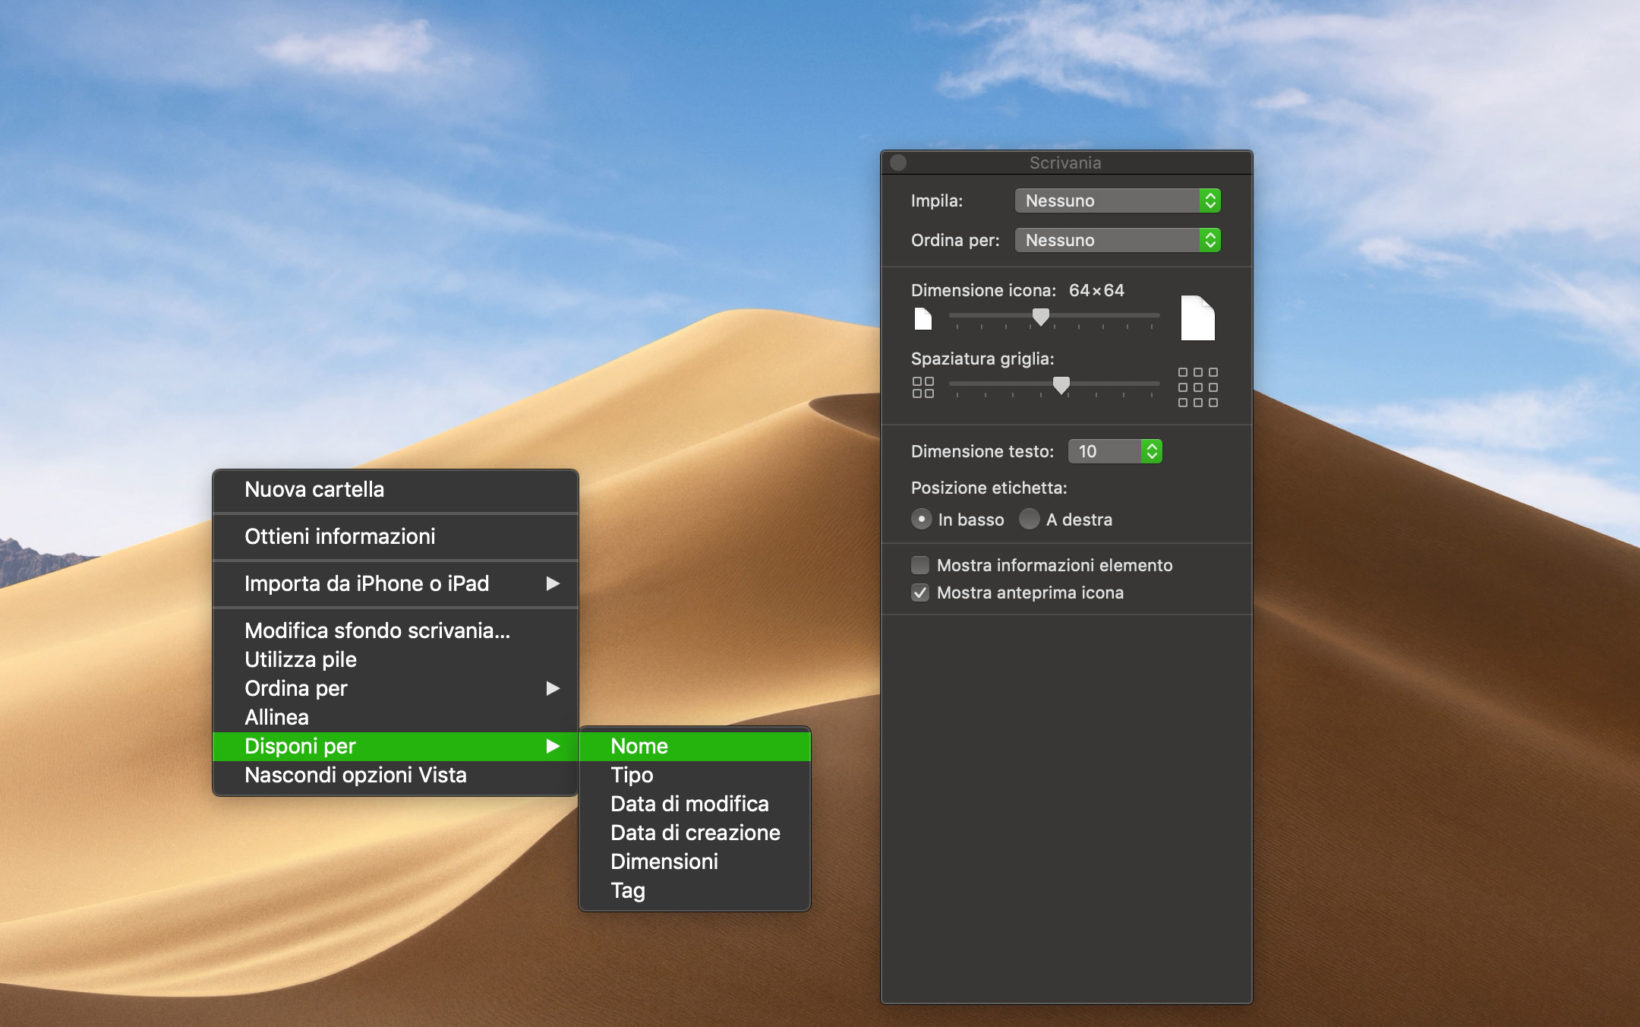This screenshot has width=1640, height=1027.
Task: Arrange by 'Dimensioni' in the submenu
Action: pyautogui.click(x=695, y=862)
